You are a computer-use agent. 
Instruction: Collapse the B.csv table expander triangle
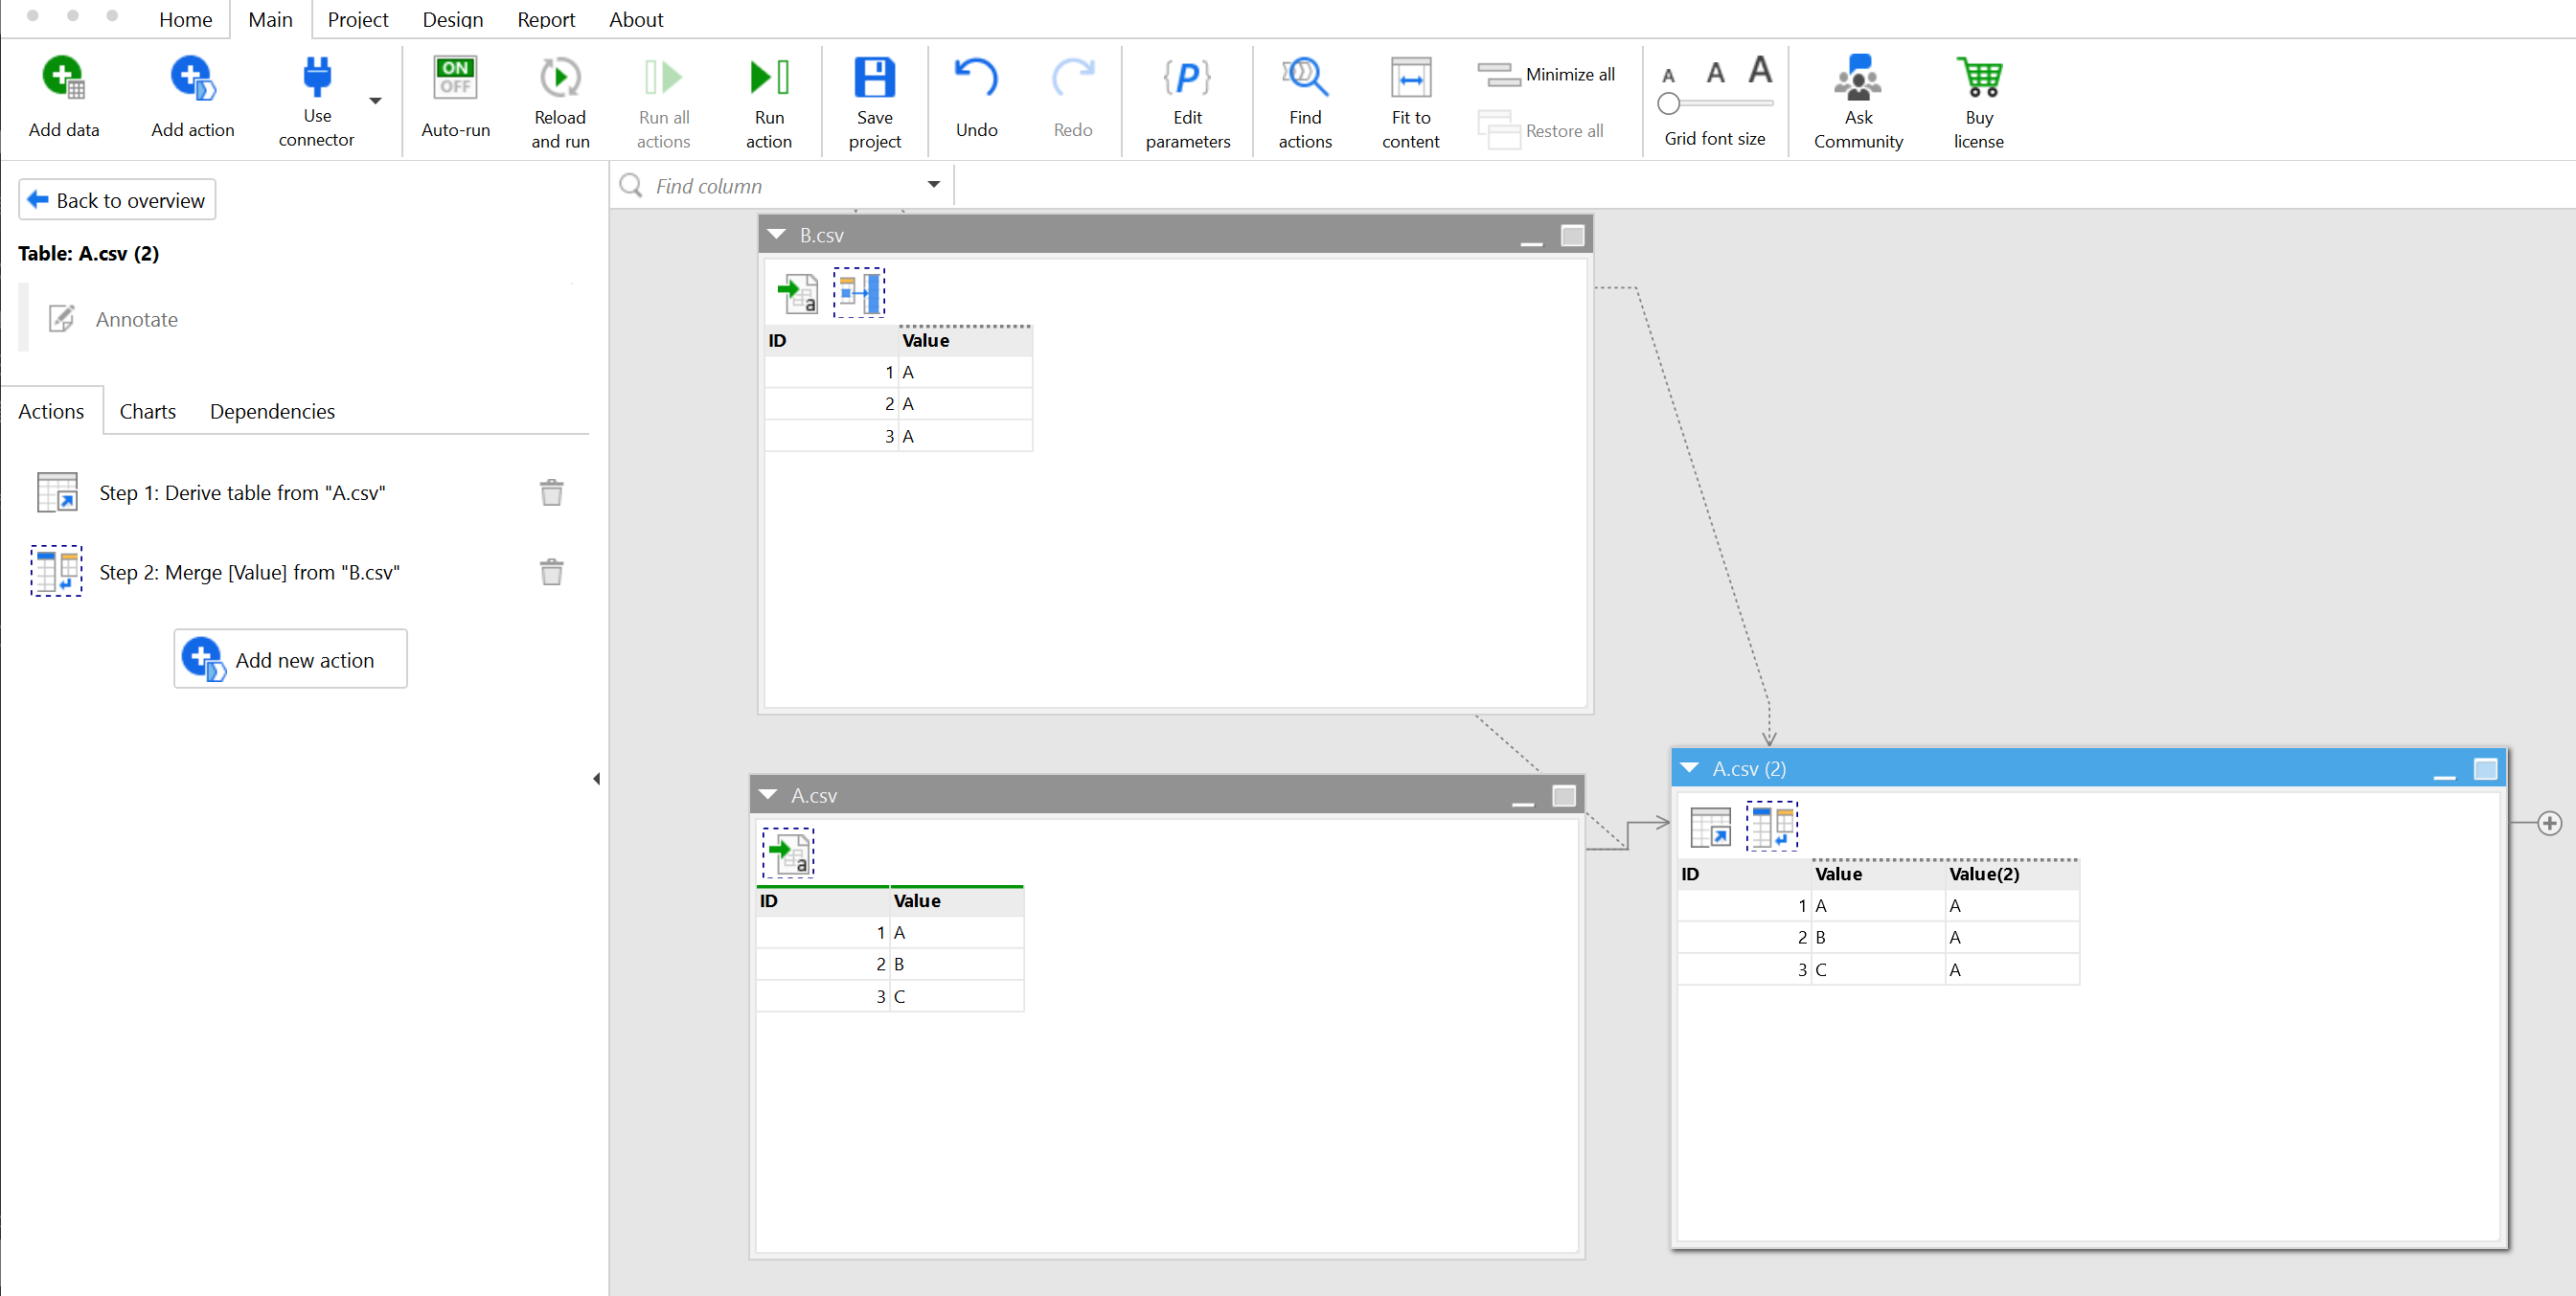(776, 234)
